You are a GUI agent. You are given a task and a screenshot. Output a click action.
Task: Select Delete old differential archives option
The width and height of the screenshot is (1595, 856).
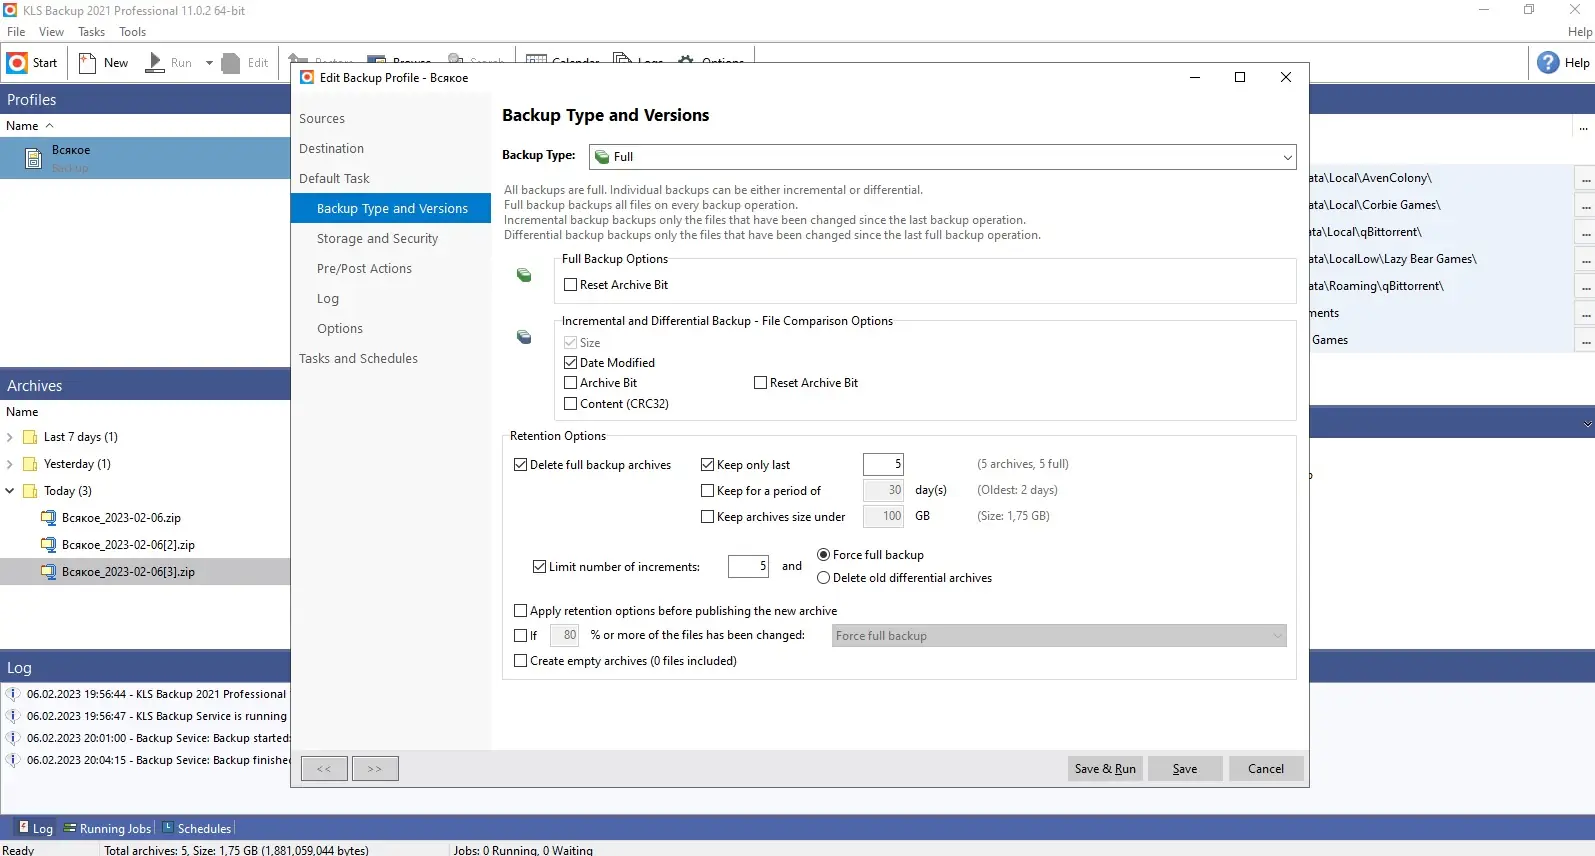[823, 578]
